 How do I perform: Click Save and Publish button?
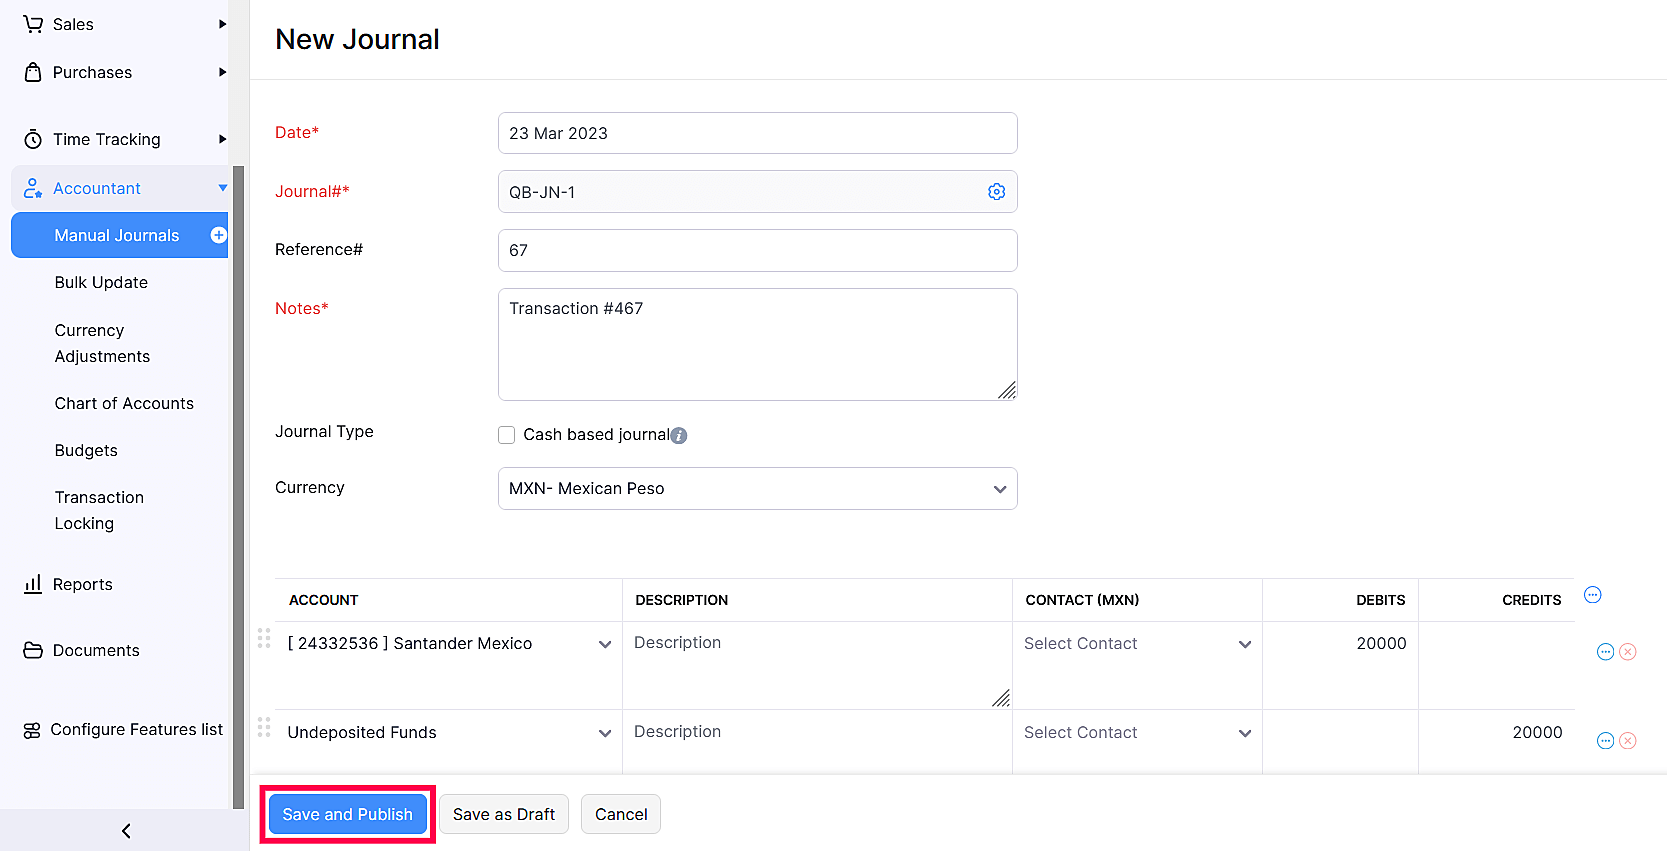pos(347,814)
